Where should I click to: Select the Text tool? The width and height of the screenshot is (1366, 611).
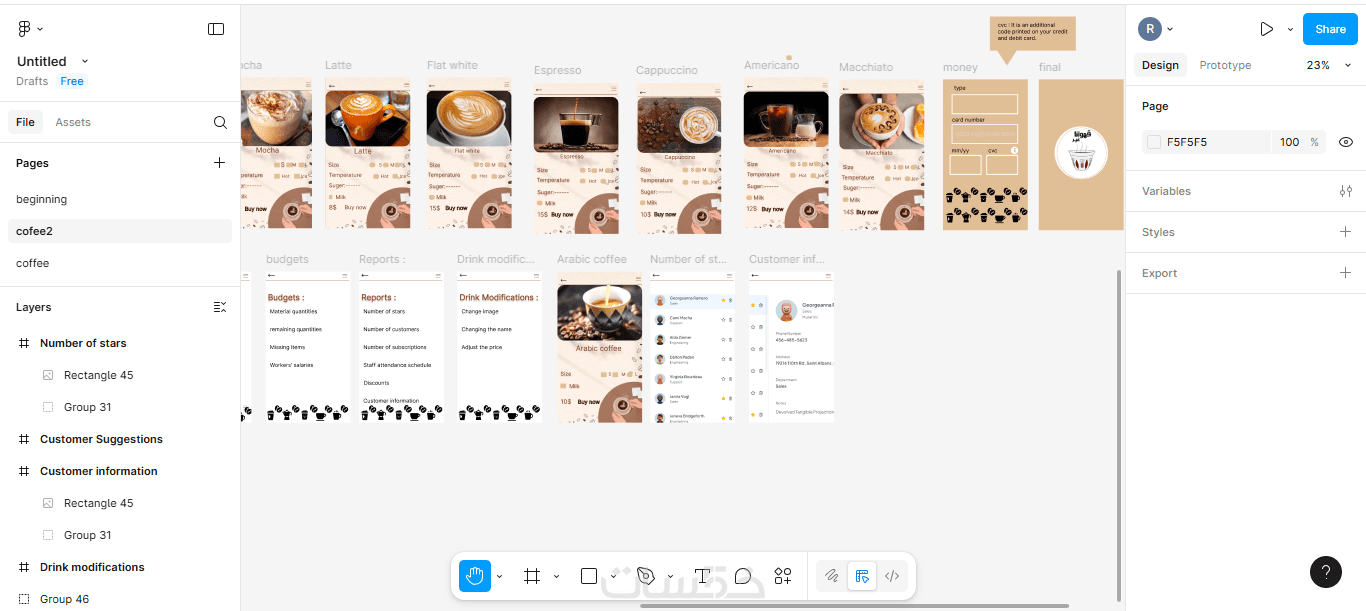click(x=702, y=576)
